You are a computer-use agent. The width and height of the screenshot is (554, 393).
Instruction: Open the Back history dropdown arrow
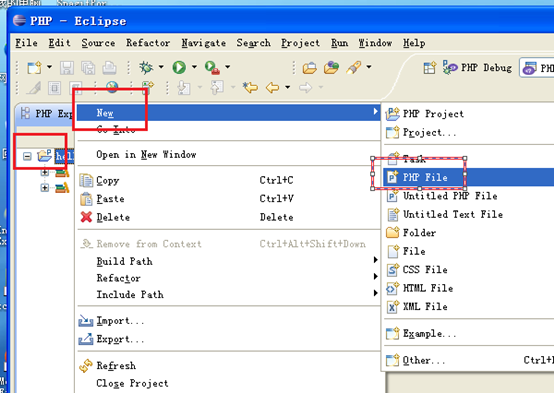(x=288, y=87)
